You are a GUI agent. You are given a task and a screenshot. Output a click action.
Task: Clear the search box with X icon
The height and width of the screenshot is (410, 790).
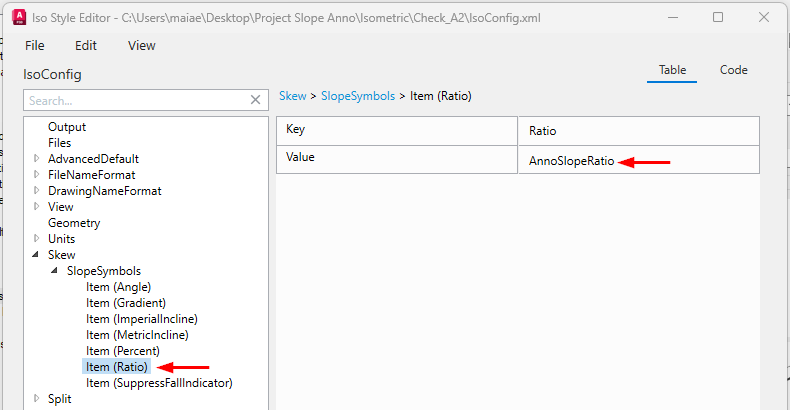coord(256,100)
